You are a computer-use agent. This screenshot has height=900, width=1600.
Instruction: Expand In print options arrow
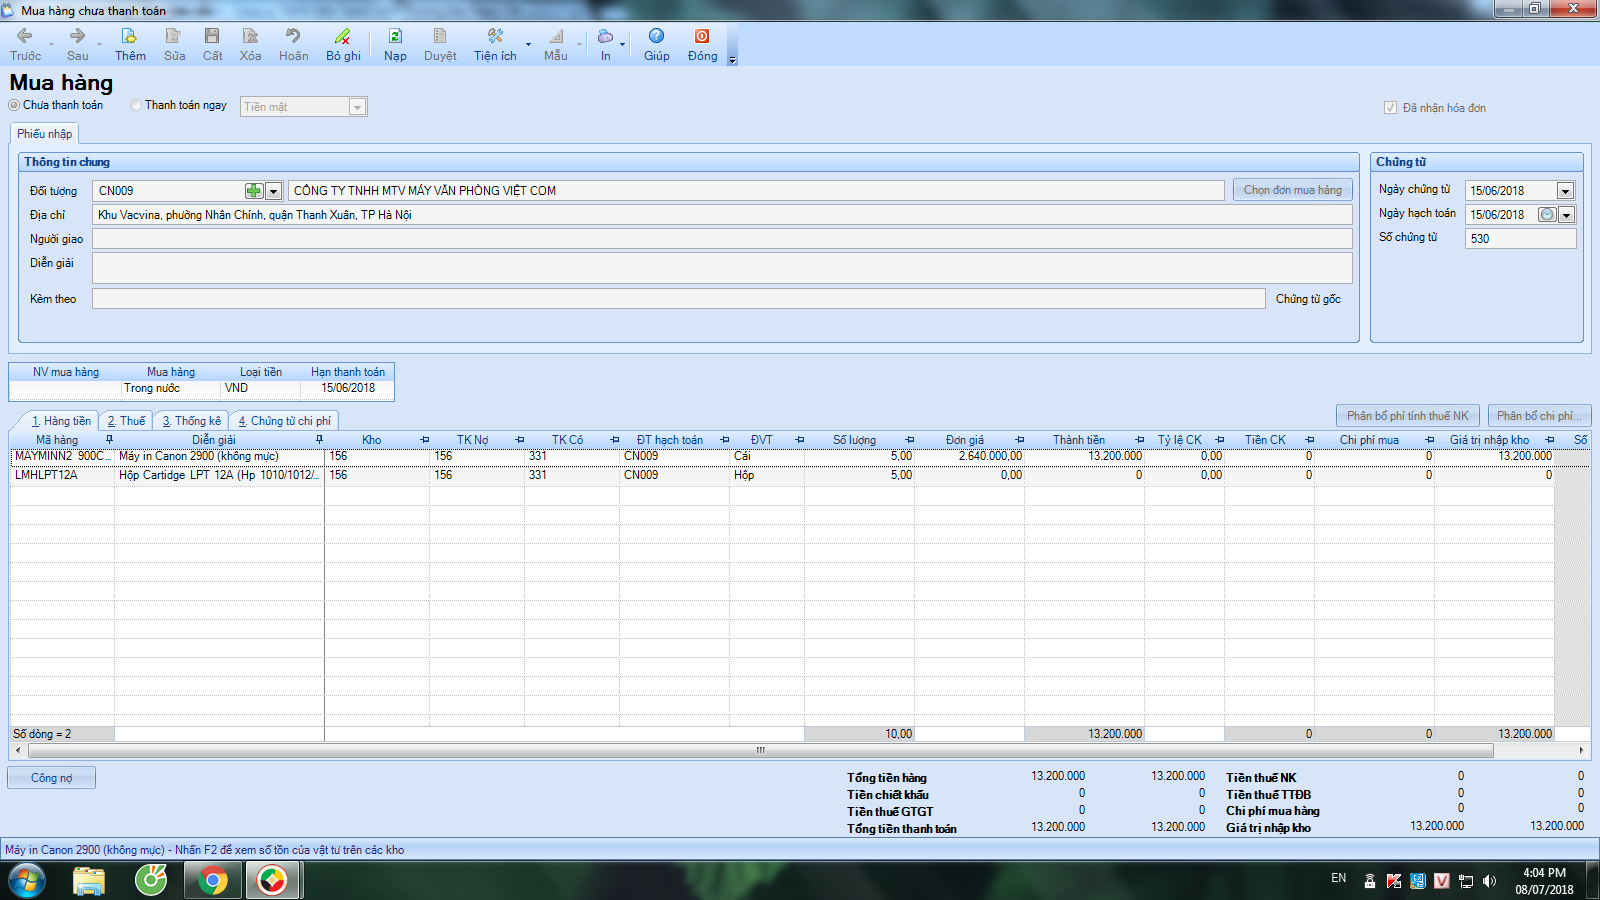[x=622, y=45]
